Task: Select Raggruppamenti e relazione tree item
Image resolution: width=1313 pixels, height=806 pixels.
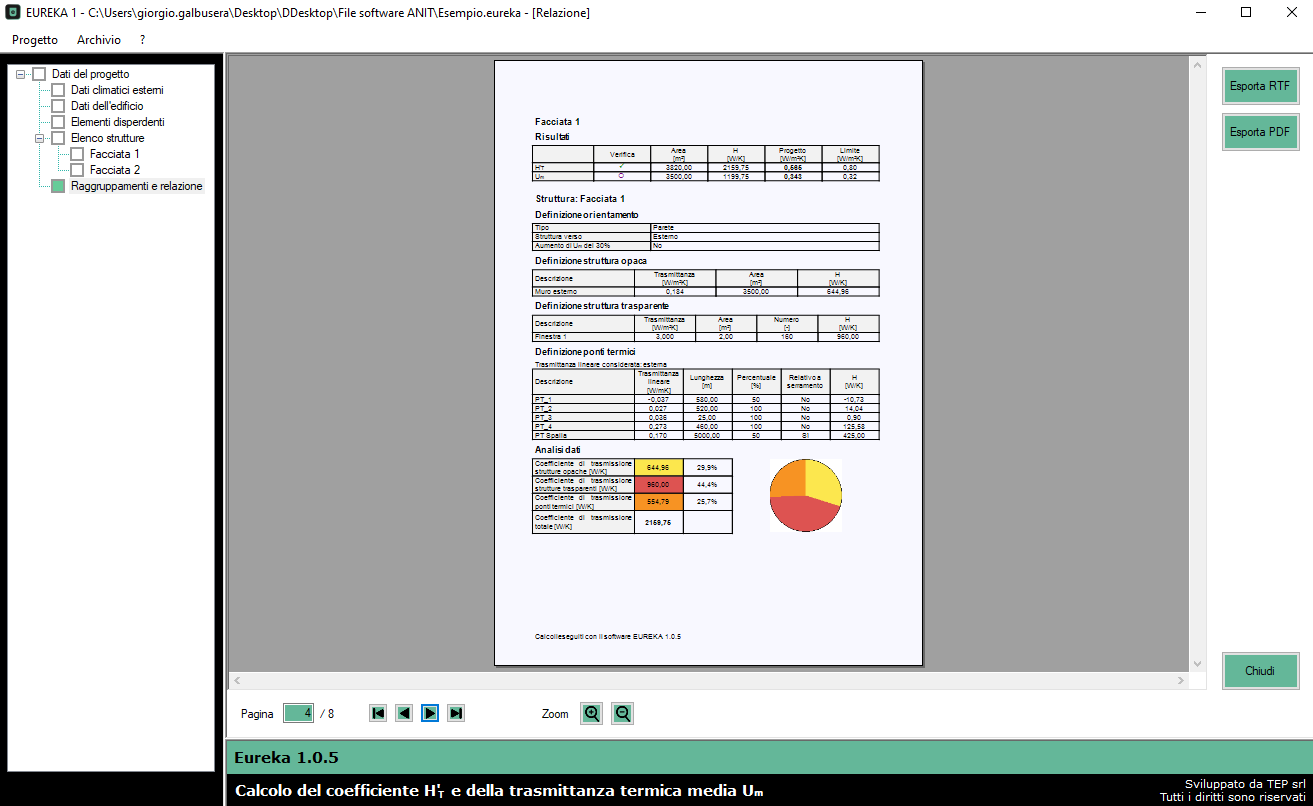Action: coord(136,186)
